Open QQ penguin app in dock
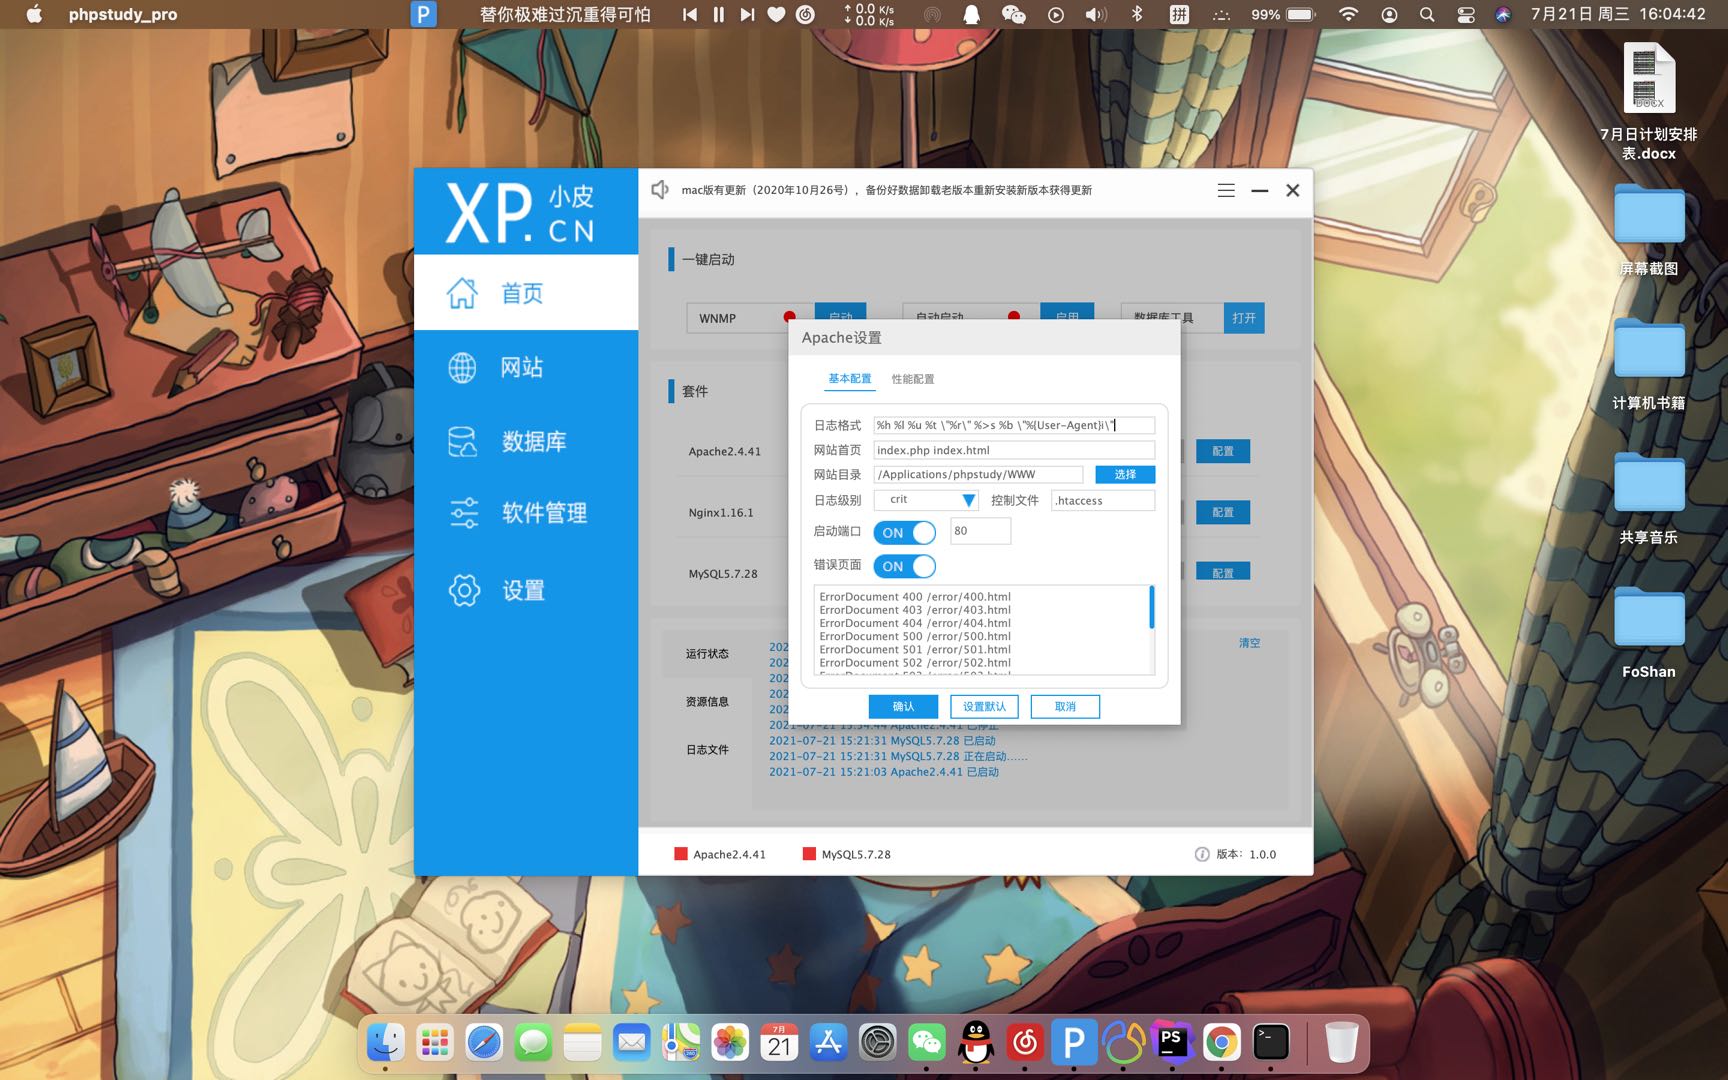The image size is (1728, 1080). coord(975,1043)
